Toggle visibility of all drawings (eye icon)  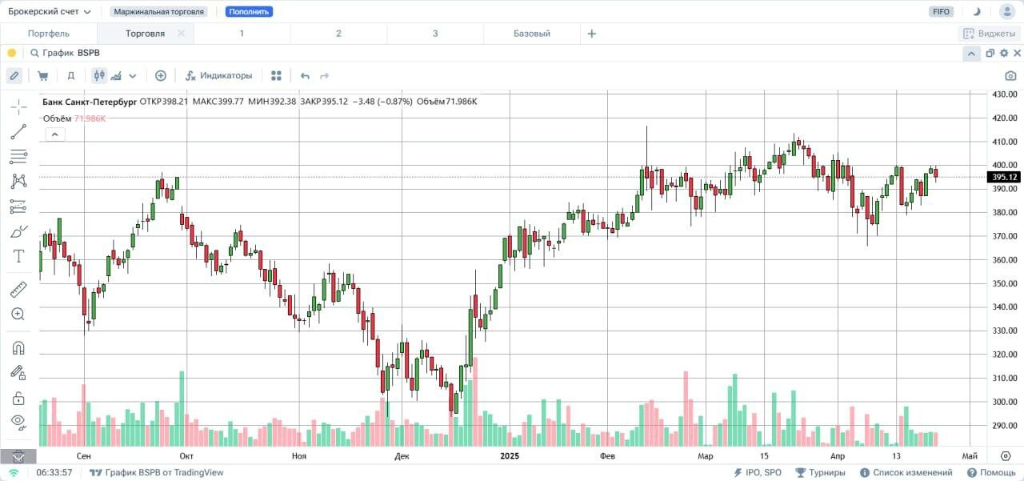point(18,421)
